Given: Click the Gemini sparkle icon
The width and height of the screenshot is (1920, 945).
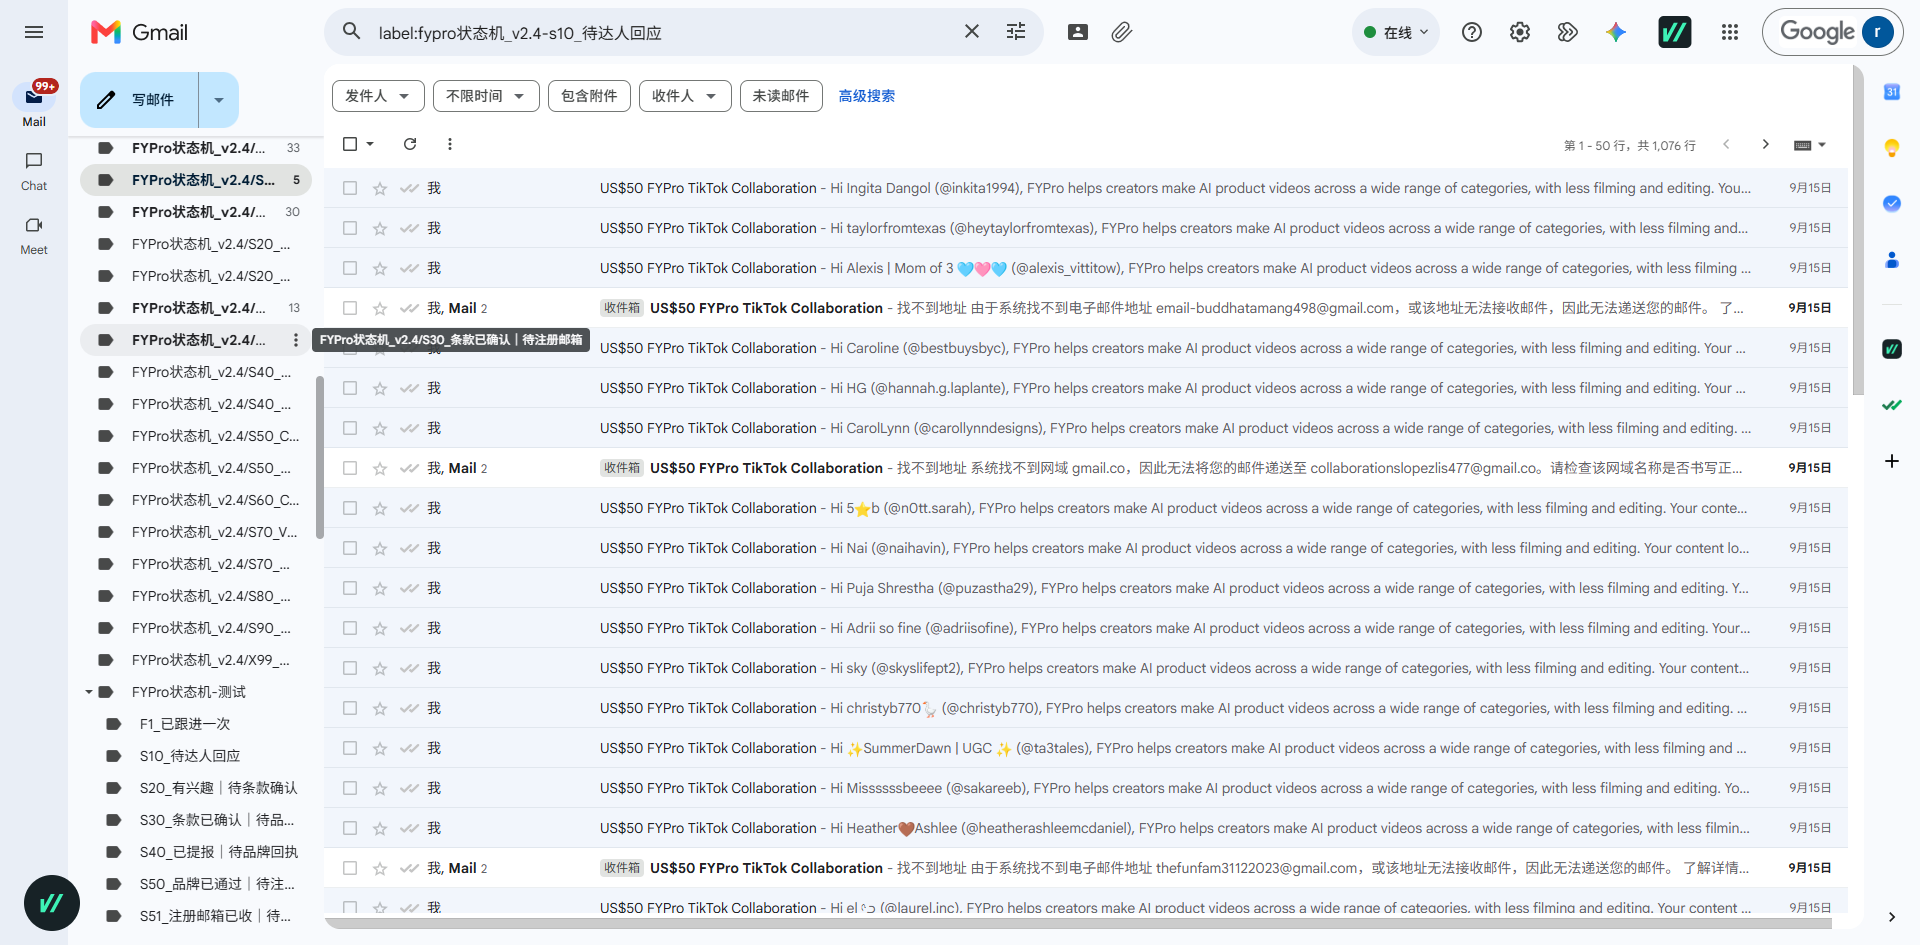Looking at the screenshot, I should click(1616, 32).
